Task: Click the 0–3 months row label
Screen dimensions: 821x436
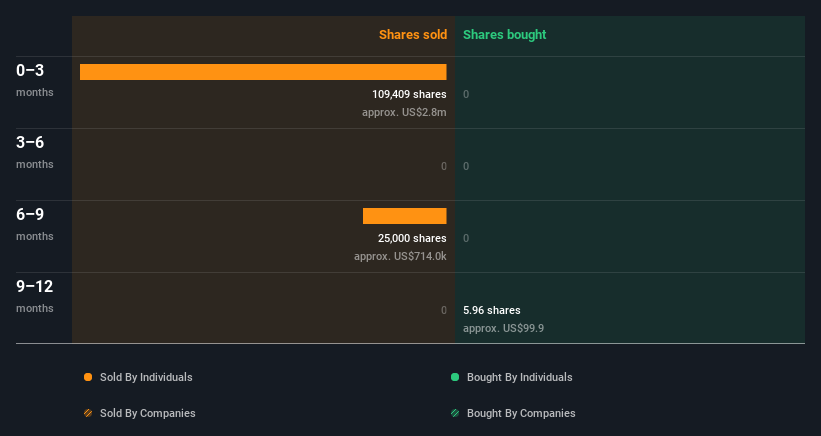Action: pyautogui.click(x=35, y=80)
